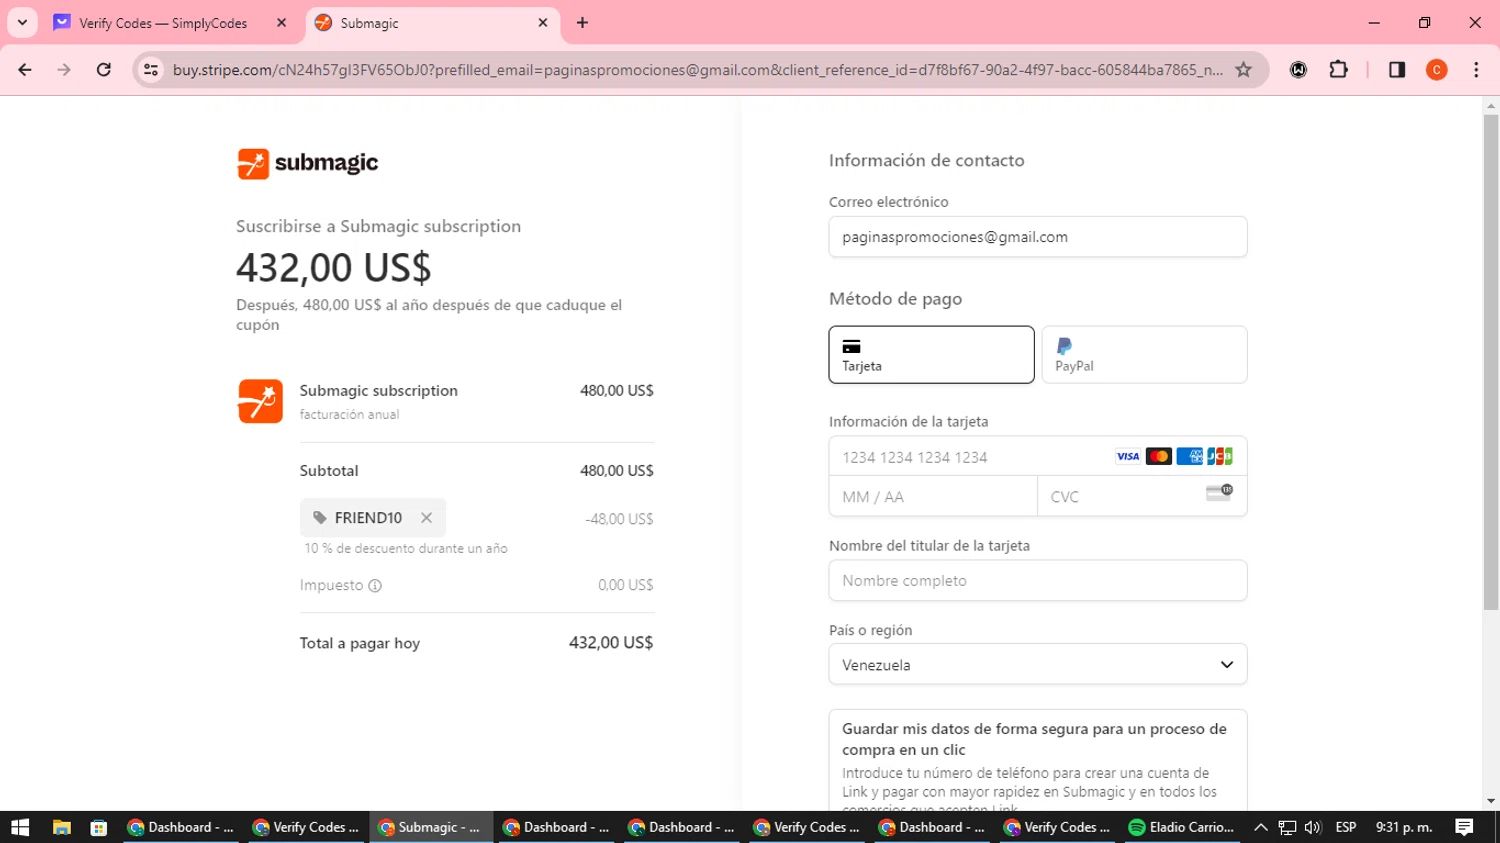Close the Submagic tab
This screenshot has width=1500, height=843.
click(x=542, y=23)
